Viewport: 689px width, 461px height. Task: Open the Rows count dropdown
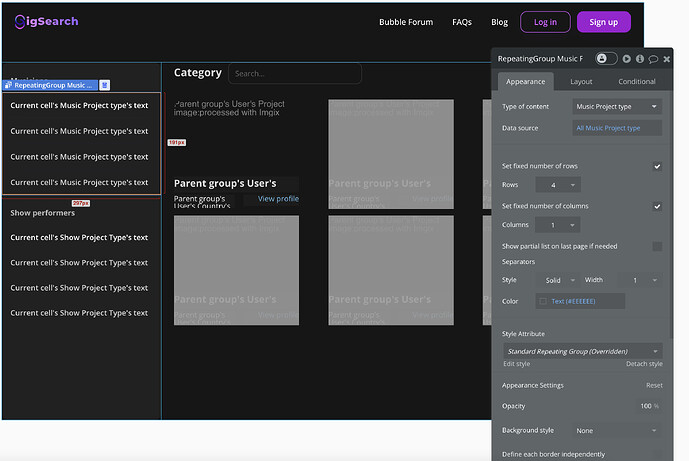(558, 185)
